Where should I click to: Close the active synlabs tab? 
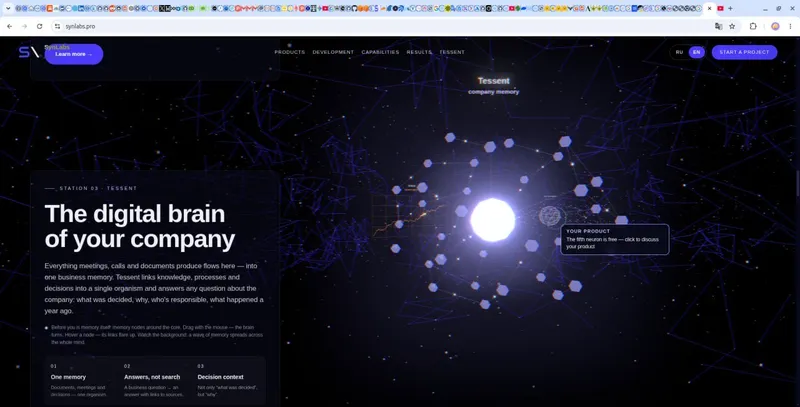[709, 8]
